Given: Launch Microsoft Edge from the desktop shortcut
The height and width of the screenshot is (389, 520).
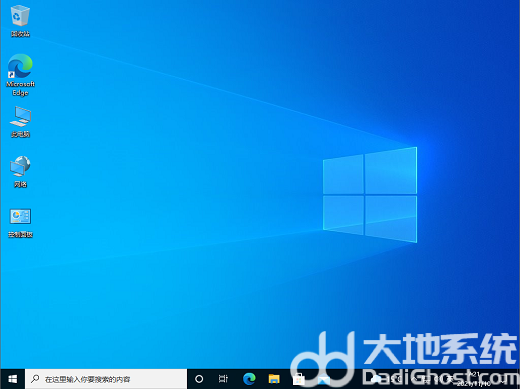Looking at the screenshot, I should click(20, 75).
